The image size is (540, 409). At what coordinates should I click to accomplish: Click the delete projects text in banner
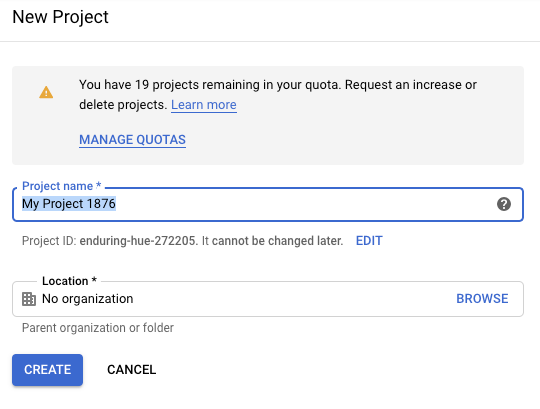[123, 105]
